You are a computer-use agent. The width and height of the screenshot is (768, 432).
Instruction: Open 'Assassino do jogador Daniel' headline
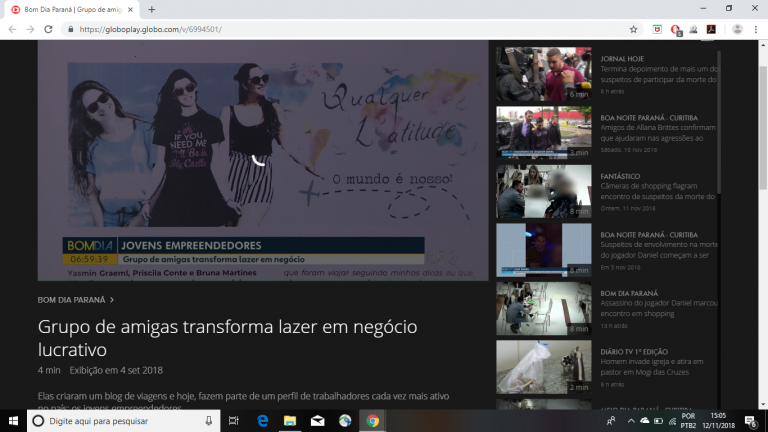click(x=659, y=308)
